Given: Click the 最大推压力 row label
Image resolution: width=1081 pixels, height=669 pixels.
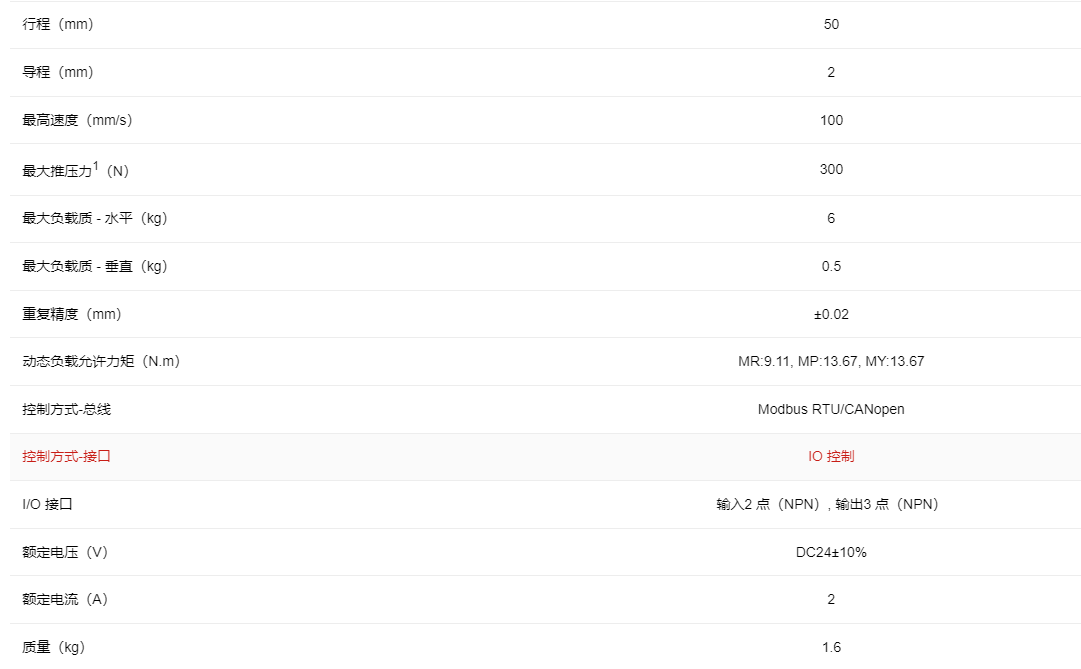Looking at the screenshot, I should pos(75,170).
